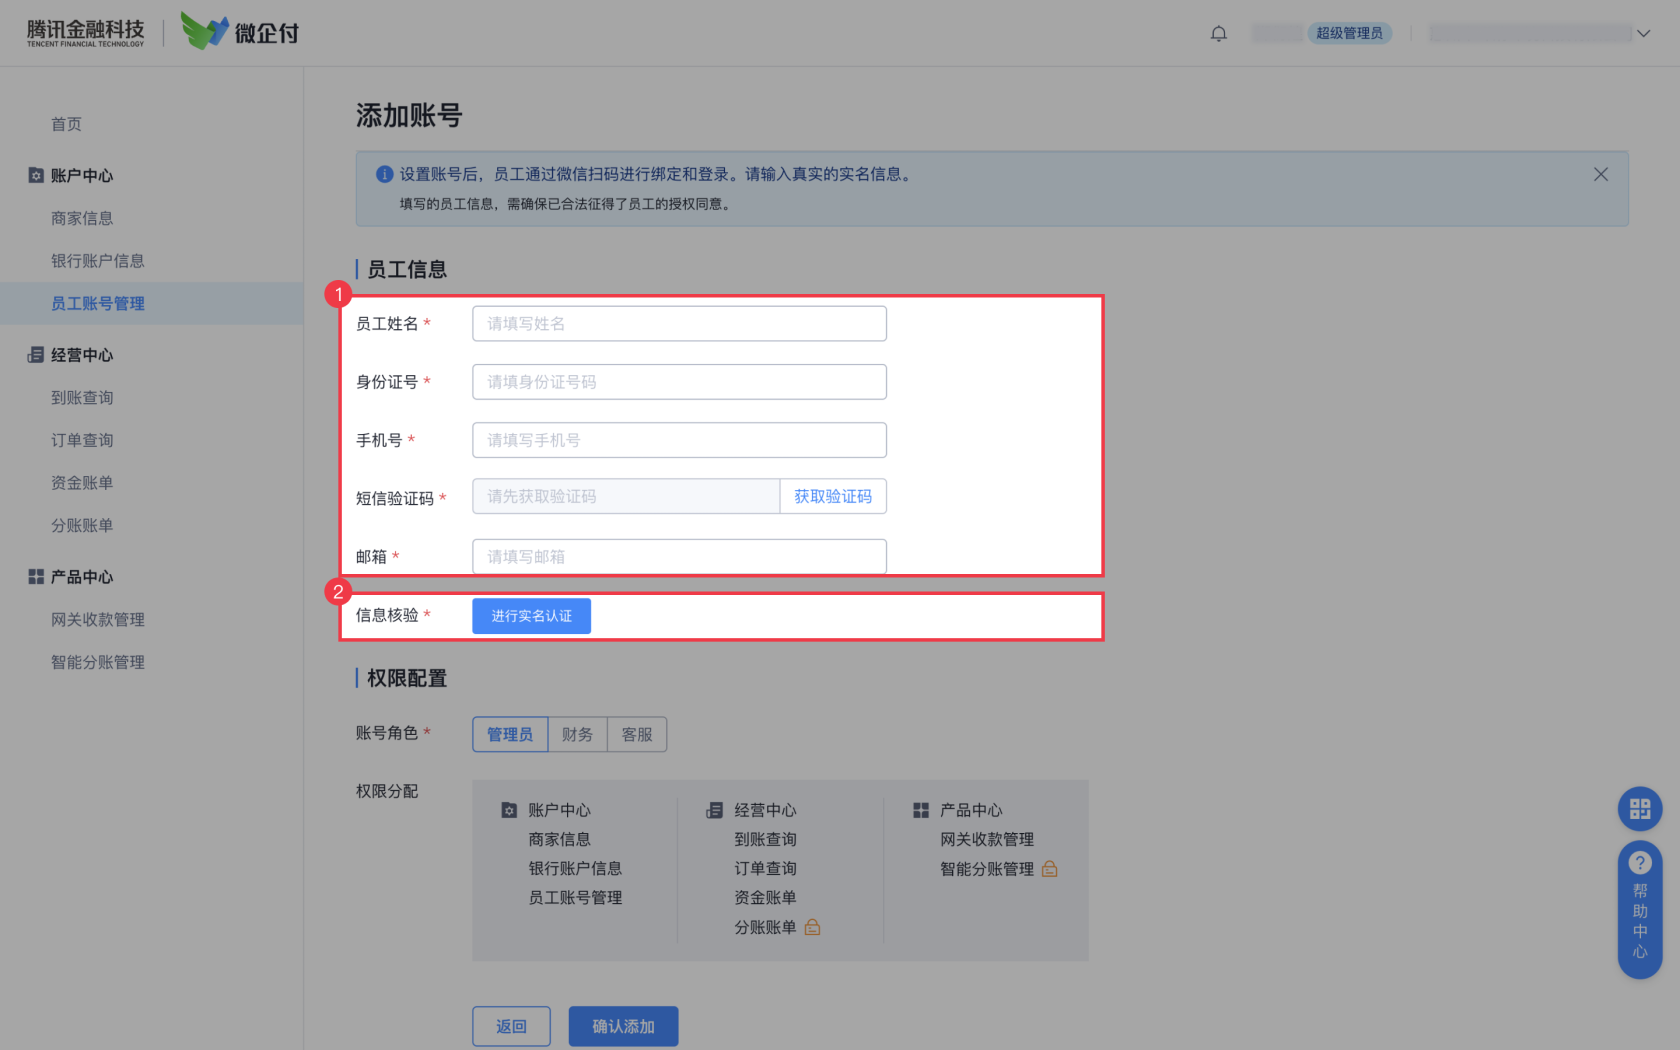Select the 管理员 account role
The width and height of the screenshot is (1680, 1050).
click(x=510, y=734)
